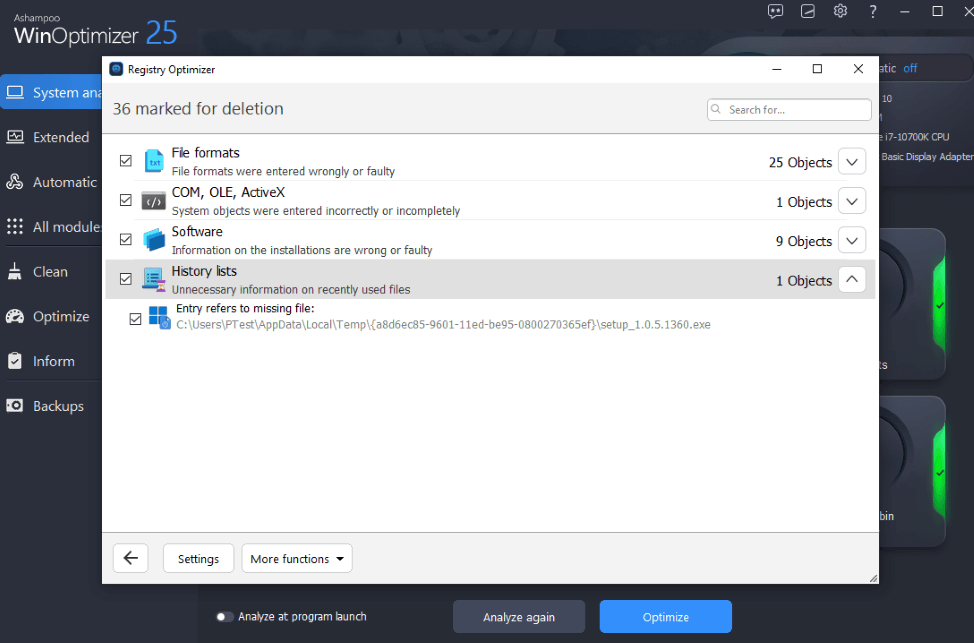Click the All modules grid icon

15,227
